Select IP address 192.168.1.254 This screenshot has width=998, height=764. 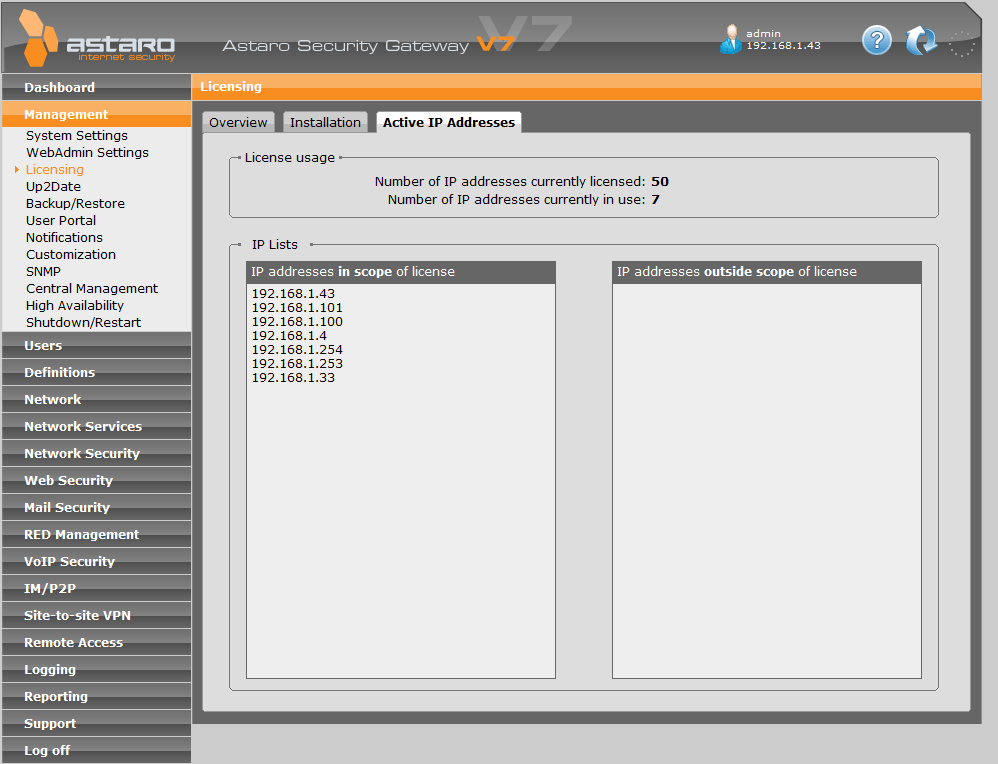[297, 350]
